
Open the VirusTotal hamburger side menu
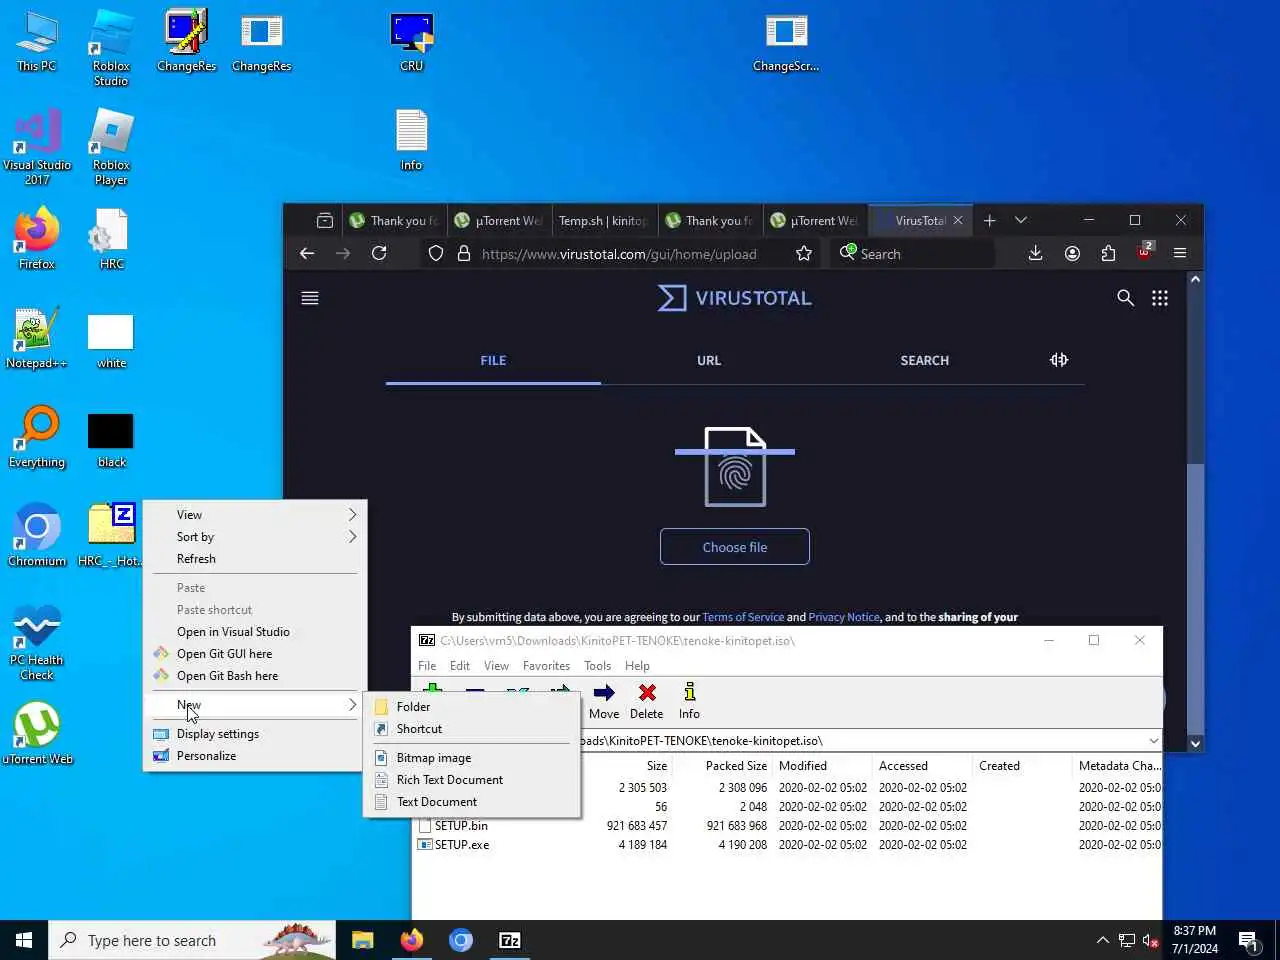[310, 298]
